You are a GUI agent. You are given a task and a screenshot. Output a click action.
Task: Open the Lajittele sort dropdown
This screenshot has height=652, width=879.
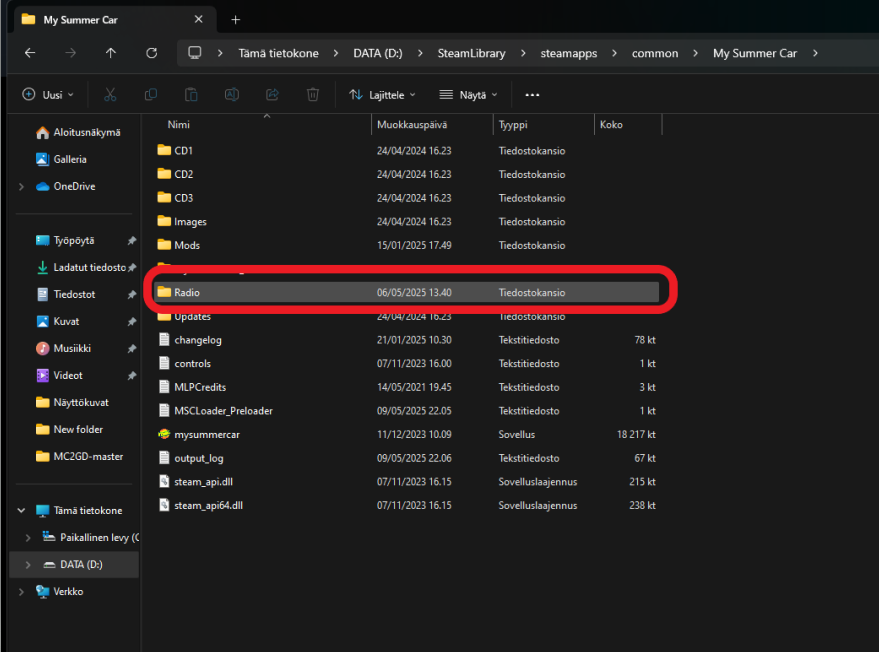(x=382, y=95)
